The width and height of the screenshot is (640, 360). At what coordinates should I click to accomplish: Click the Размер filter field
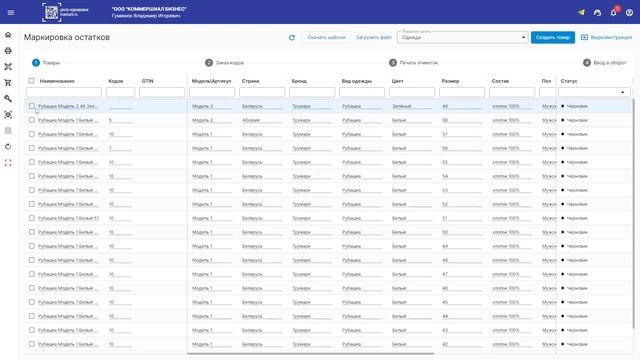(462, 92)
